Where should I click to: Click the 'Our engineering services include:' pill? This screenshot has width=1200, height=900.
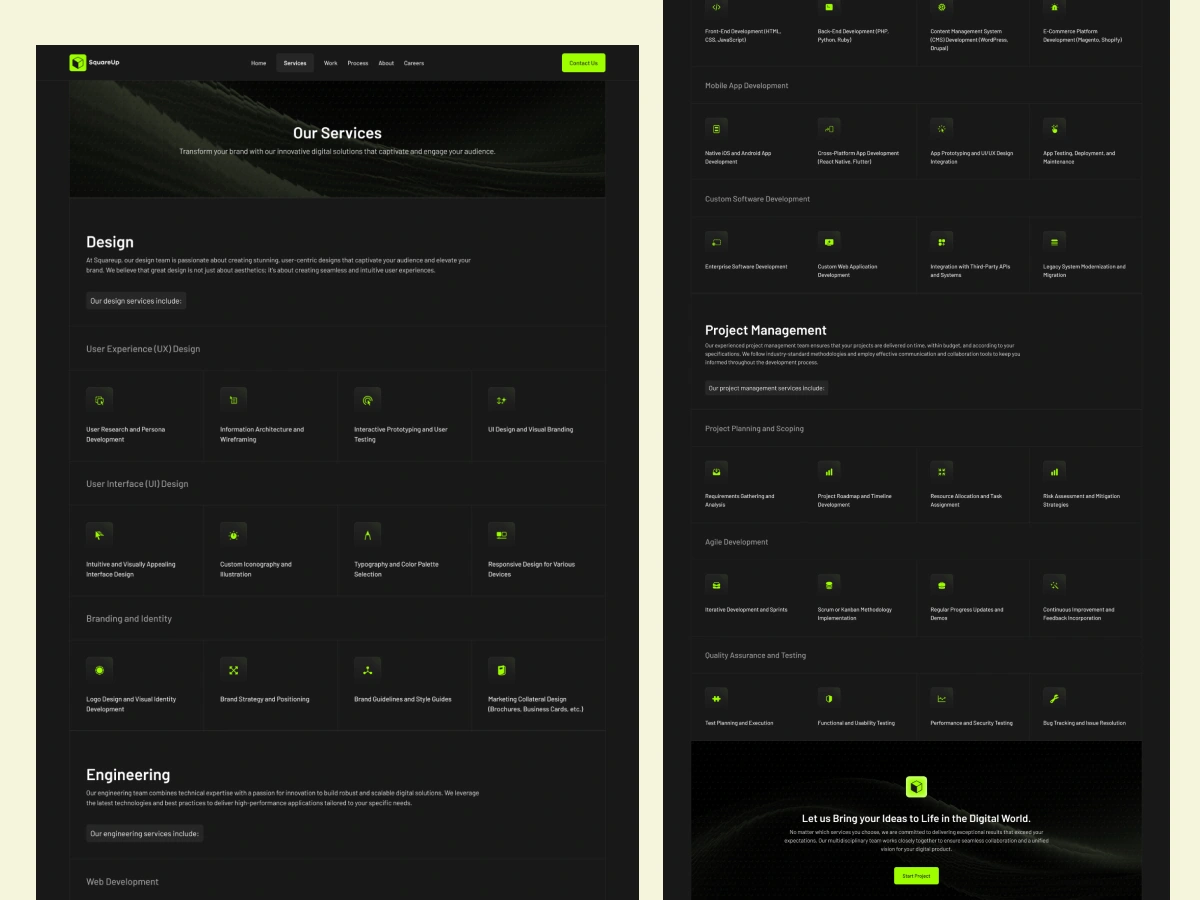pyautogui.click(x=144, y=833)
